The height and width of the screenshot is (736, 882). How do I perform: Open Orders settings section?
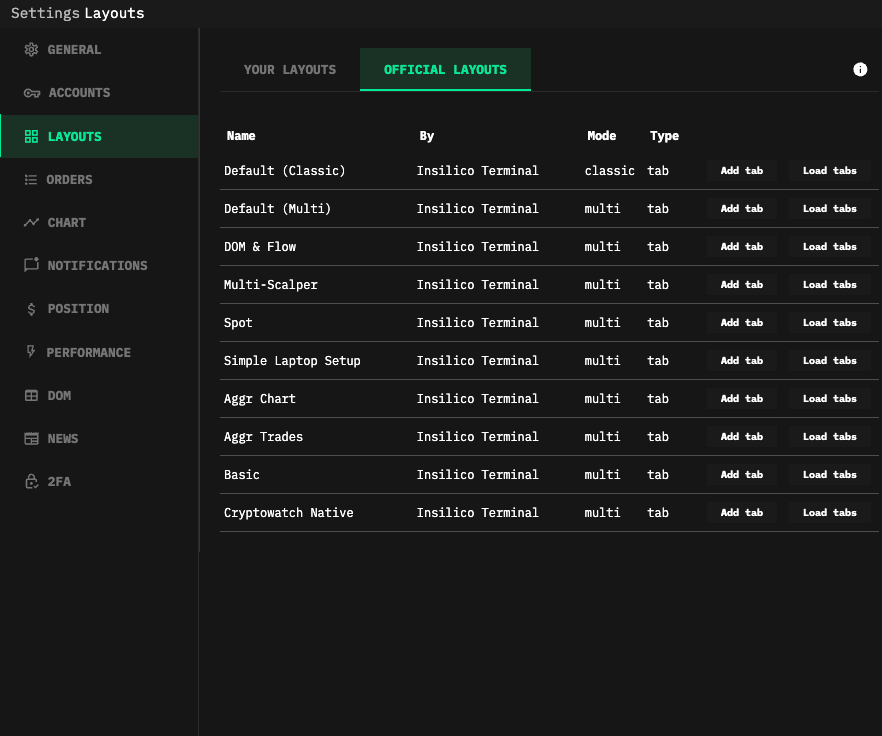point(99,179)
